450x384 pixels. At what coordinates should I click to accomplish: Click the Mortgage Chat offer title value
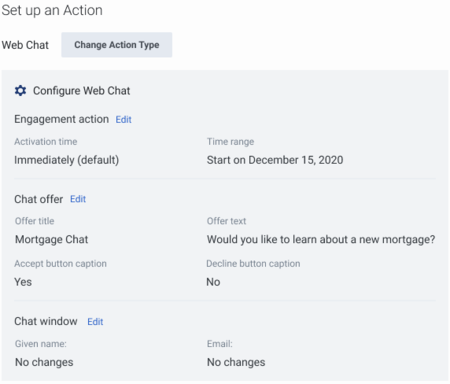(52, 239)
